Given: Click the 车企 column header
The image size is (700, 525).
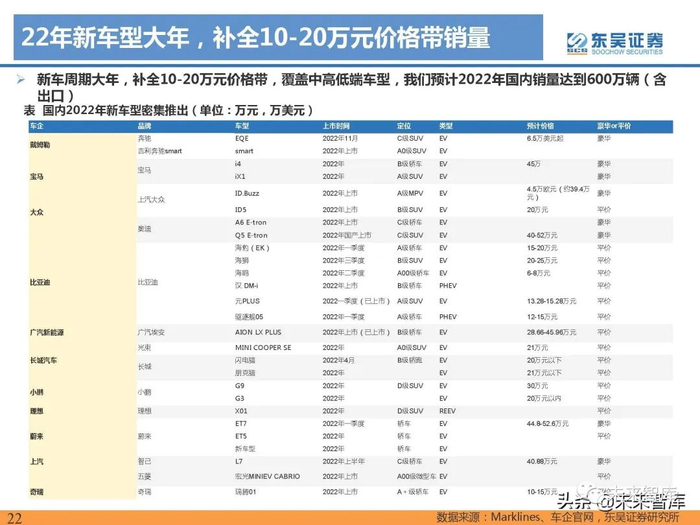Looking at the screenshot, I should 37,126.
